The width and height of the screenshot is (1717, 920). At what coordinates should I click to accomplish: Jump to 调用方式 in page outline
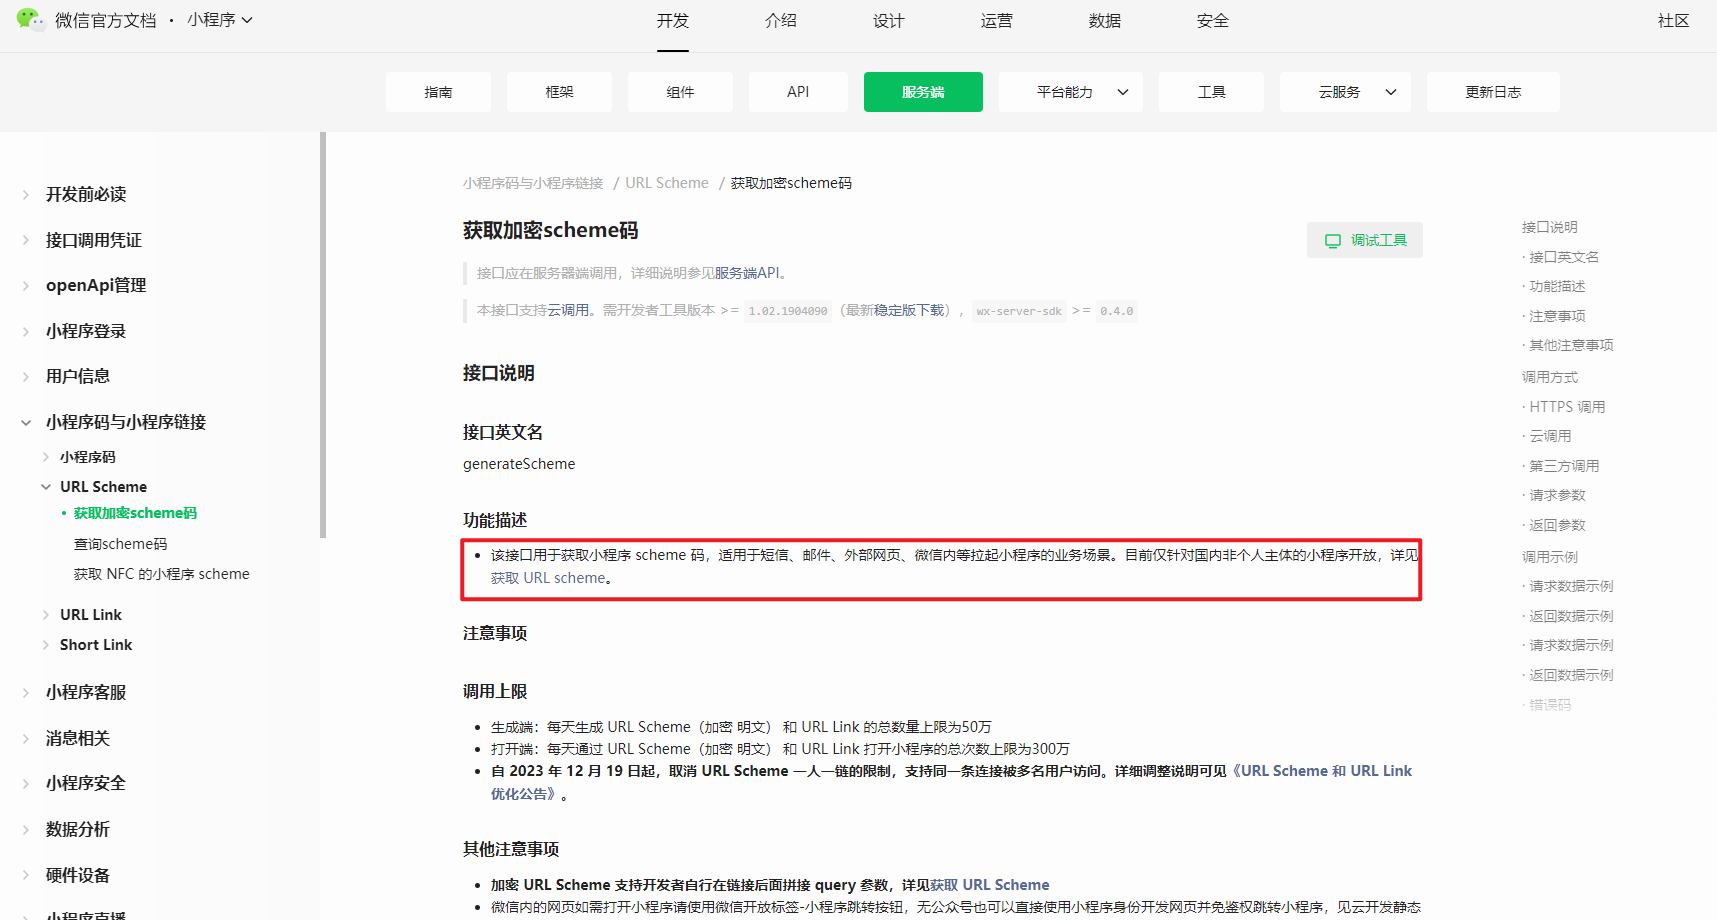click(x=1550, y=377)
